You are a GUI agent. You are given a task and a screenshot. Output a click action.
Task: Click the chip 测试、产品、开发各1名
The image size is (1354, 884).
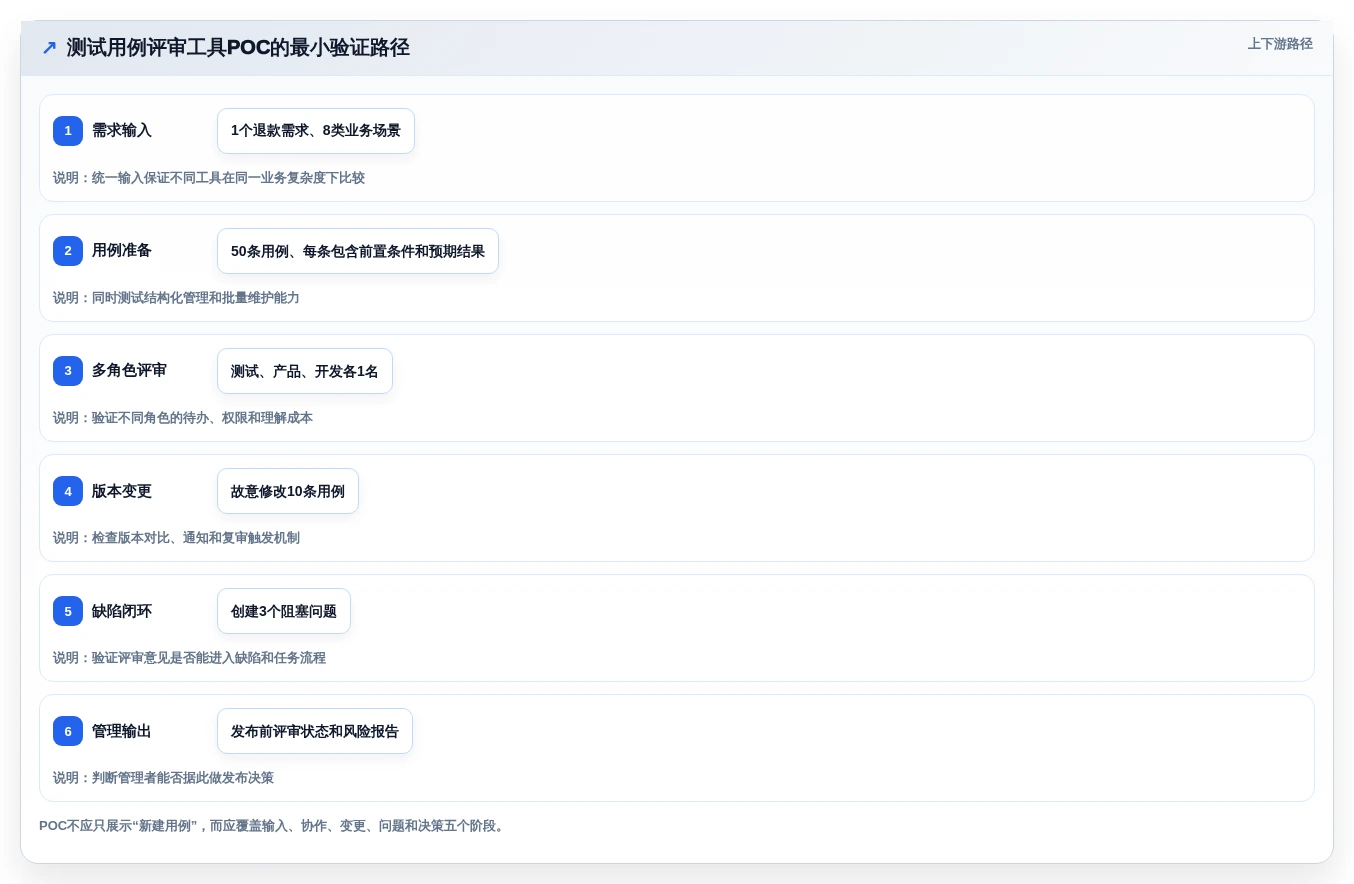click(305, 371)
